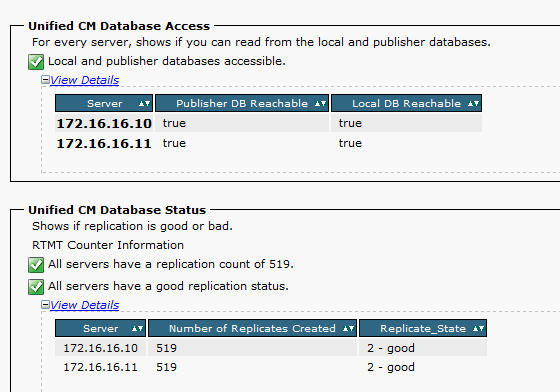Sort by Server in Database Status table
The image size is (560, 392).
[x=138, y=328]
